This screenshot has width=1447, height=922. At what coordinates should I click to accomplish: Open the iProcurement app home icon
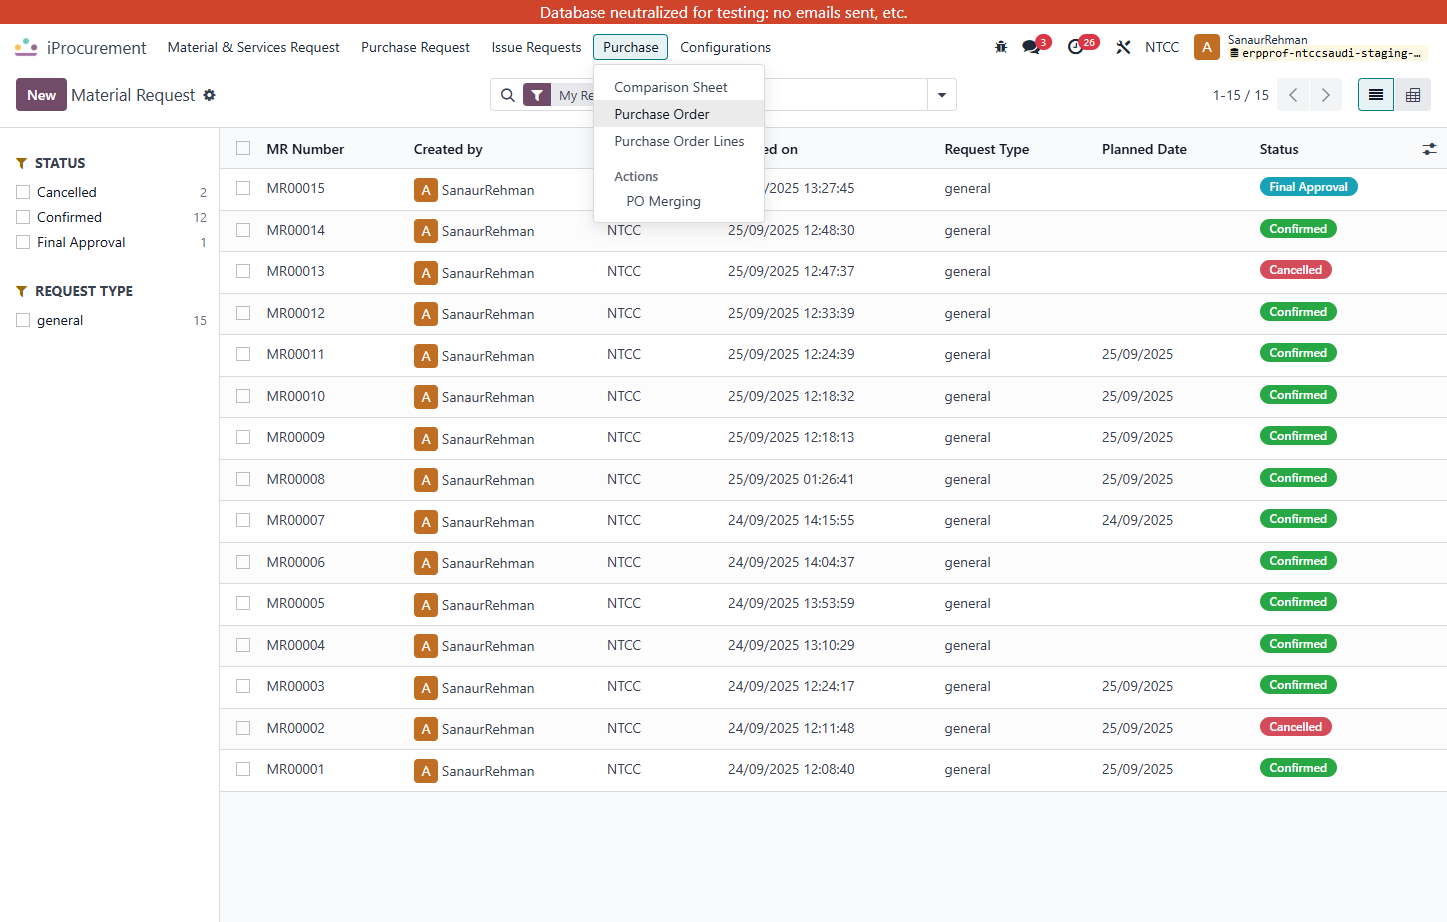[26, 47]
